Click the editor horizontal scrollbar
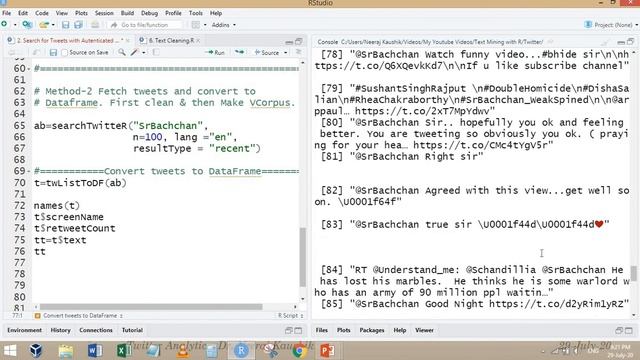This screenshot has height=360, width=640. pyautogui.click(x=151, y=307)
